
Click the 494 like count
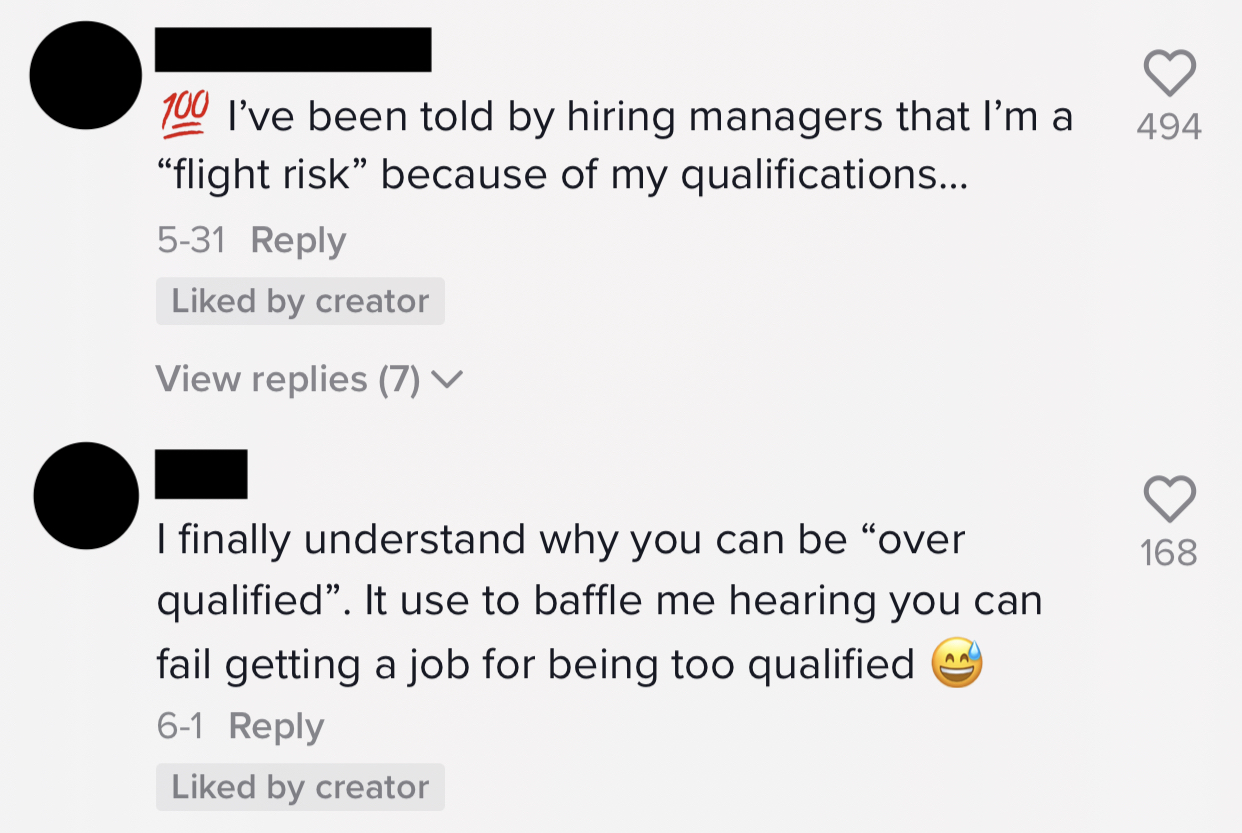click(x=1169, y=127)
